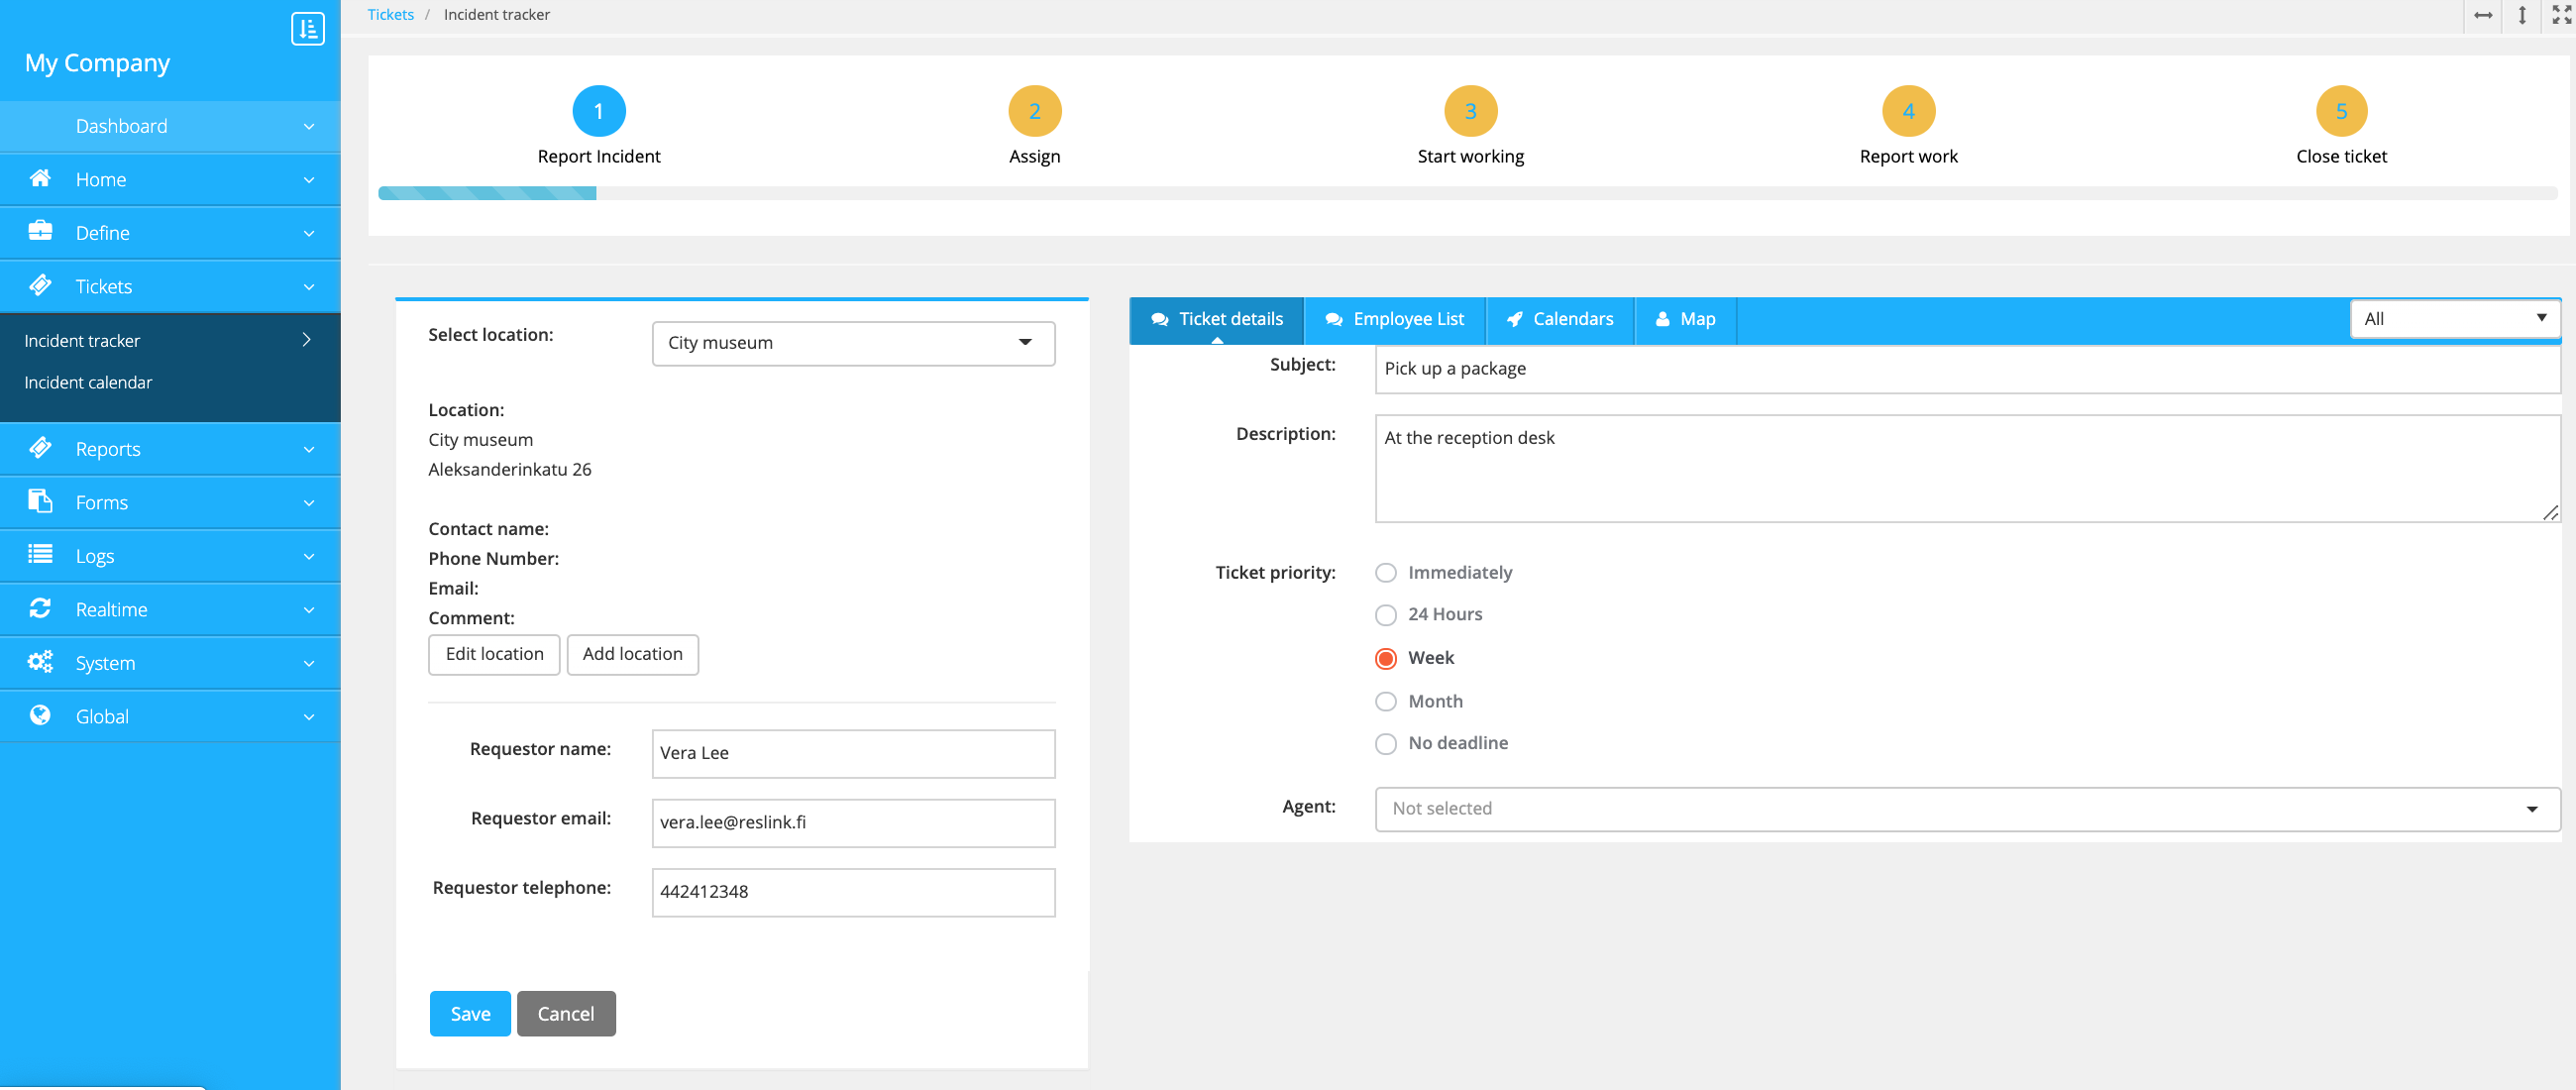Open the Agent Not selected dropdown

pos(1966,809)
